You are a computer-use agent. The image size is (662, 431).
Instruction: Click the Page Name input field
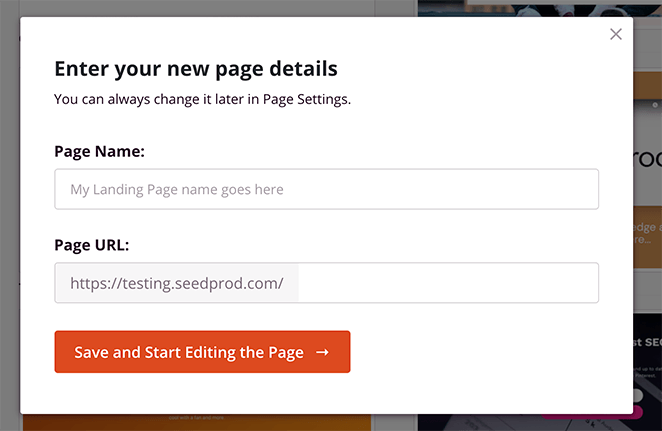326,189
